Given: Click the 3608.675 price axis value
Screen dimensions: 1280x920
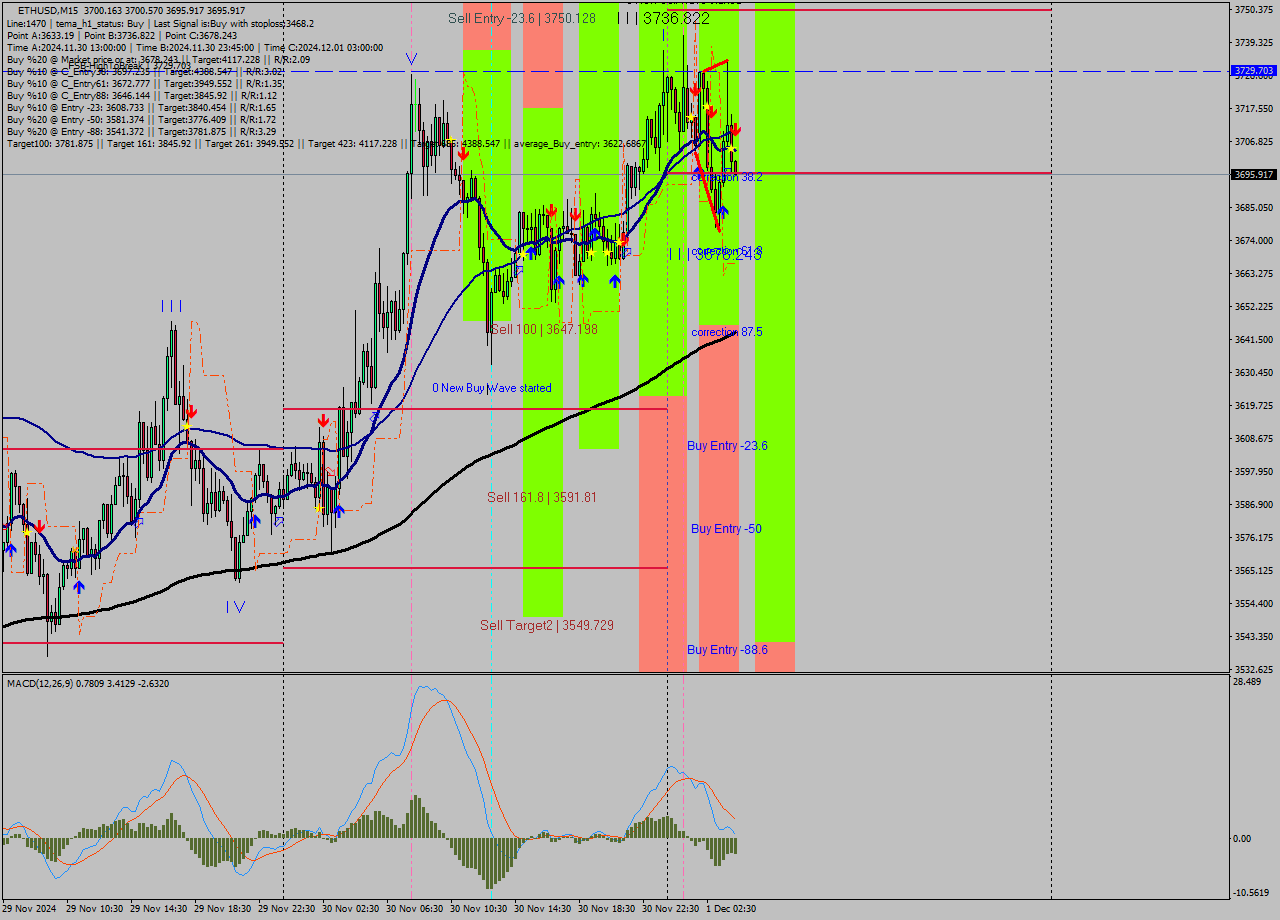Looking at the screenshot, I should 1254,438.
